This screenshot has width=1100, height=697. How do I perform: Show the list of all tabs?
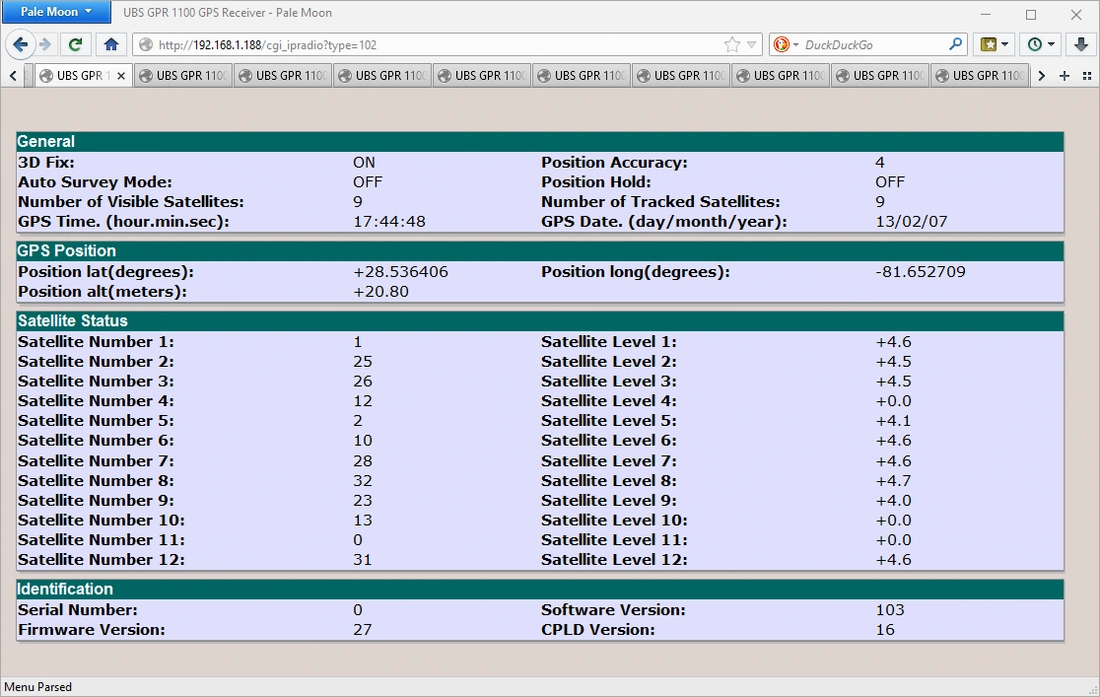(x=1087, y=76)
